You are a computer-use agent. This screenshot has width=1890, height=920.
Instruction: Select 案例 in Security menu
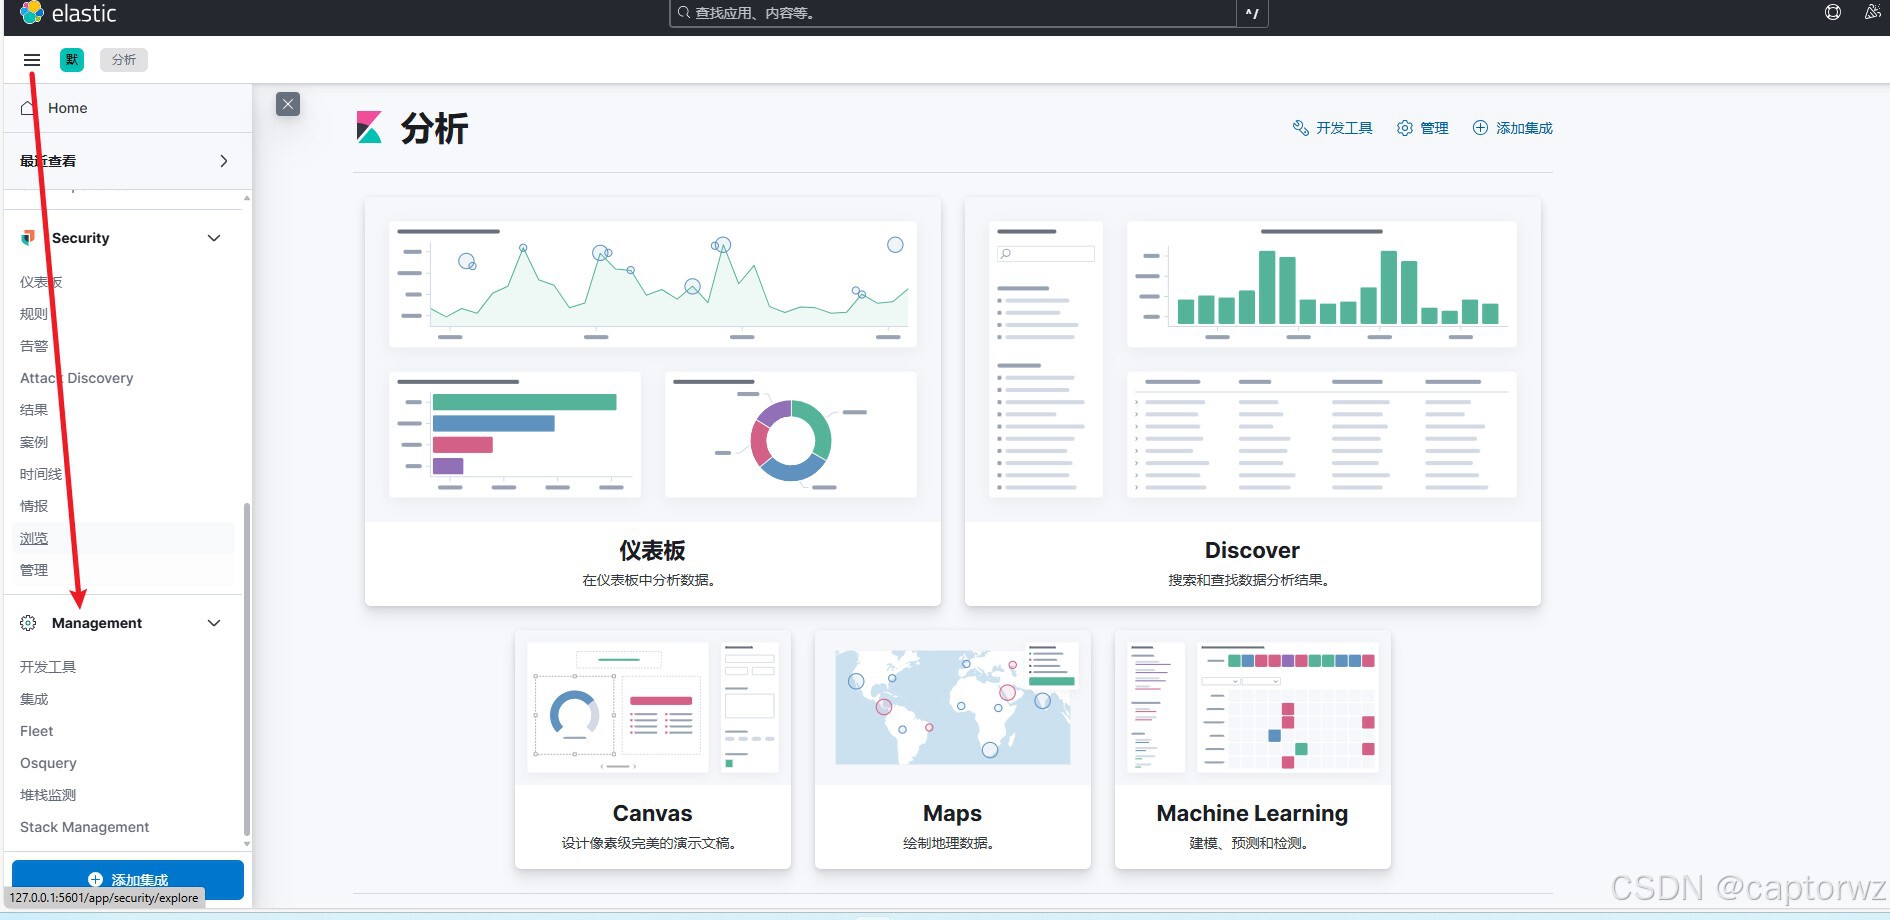(34, 442)
